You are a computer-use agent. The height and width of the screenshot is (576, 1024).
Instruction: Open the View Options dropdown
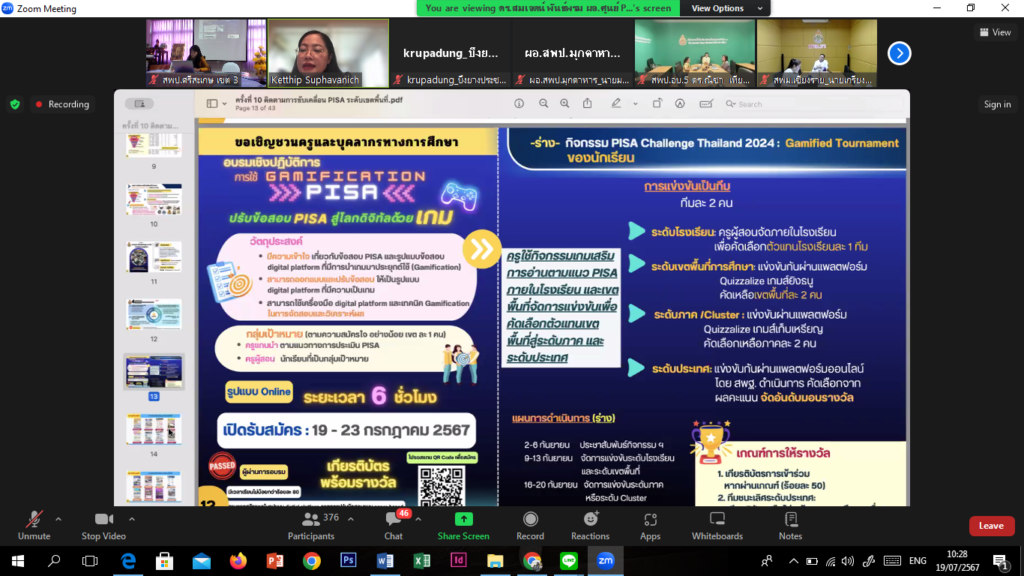point(718,8)
